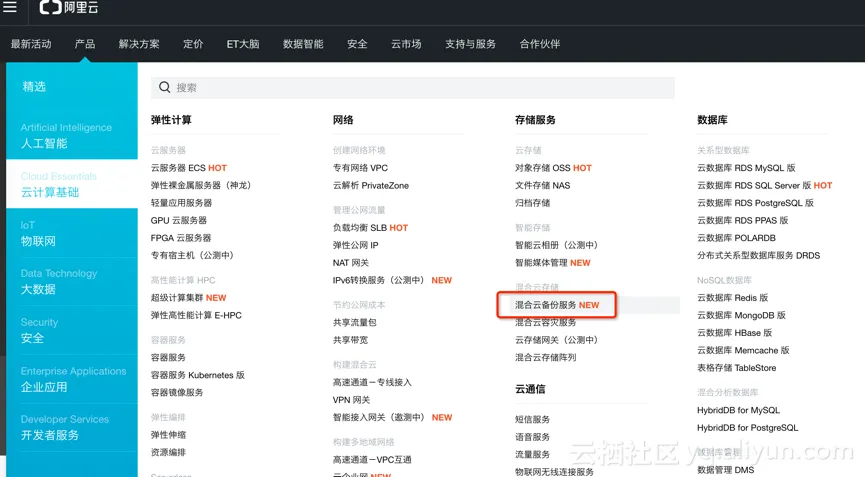Open IPv6转换服务（公测中）link
This screenshot has width=865, height=477.
click(x=378, y=280)
